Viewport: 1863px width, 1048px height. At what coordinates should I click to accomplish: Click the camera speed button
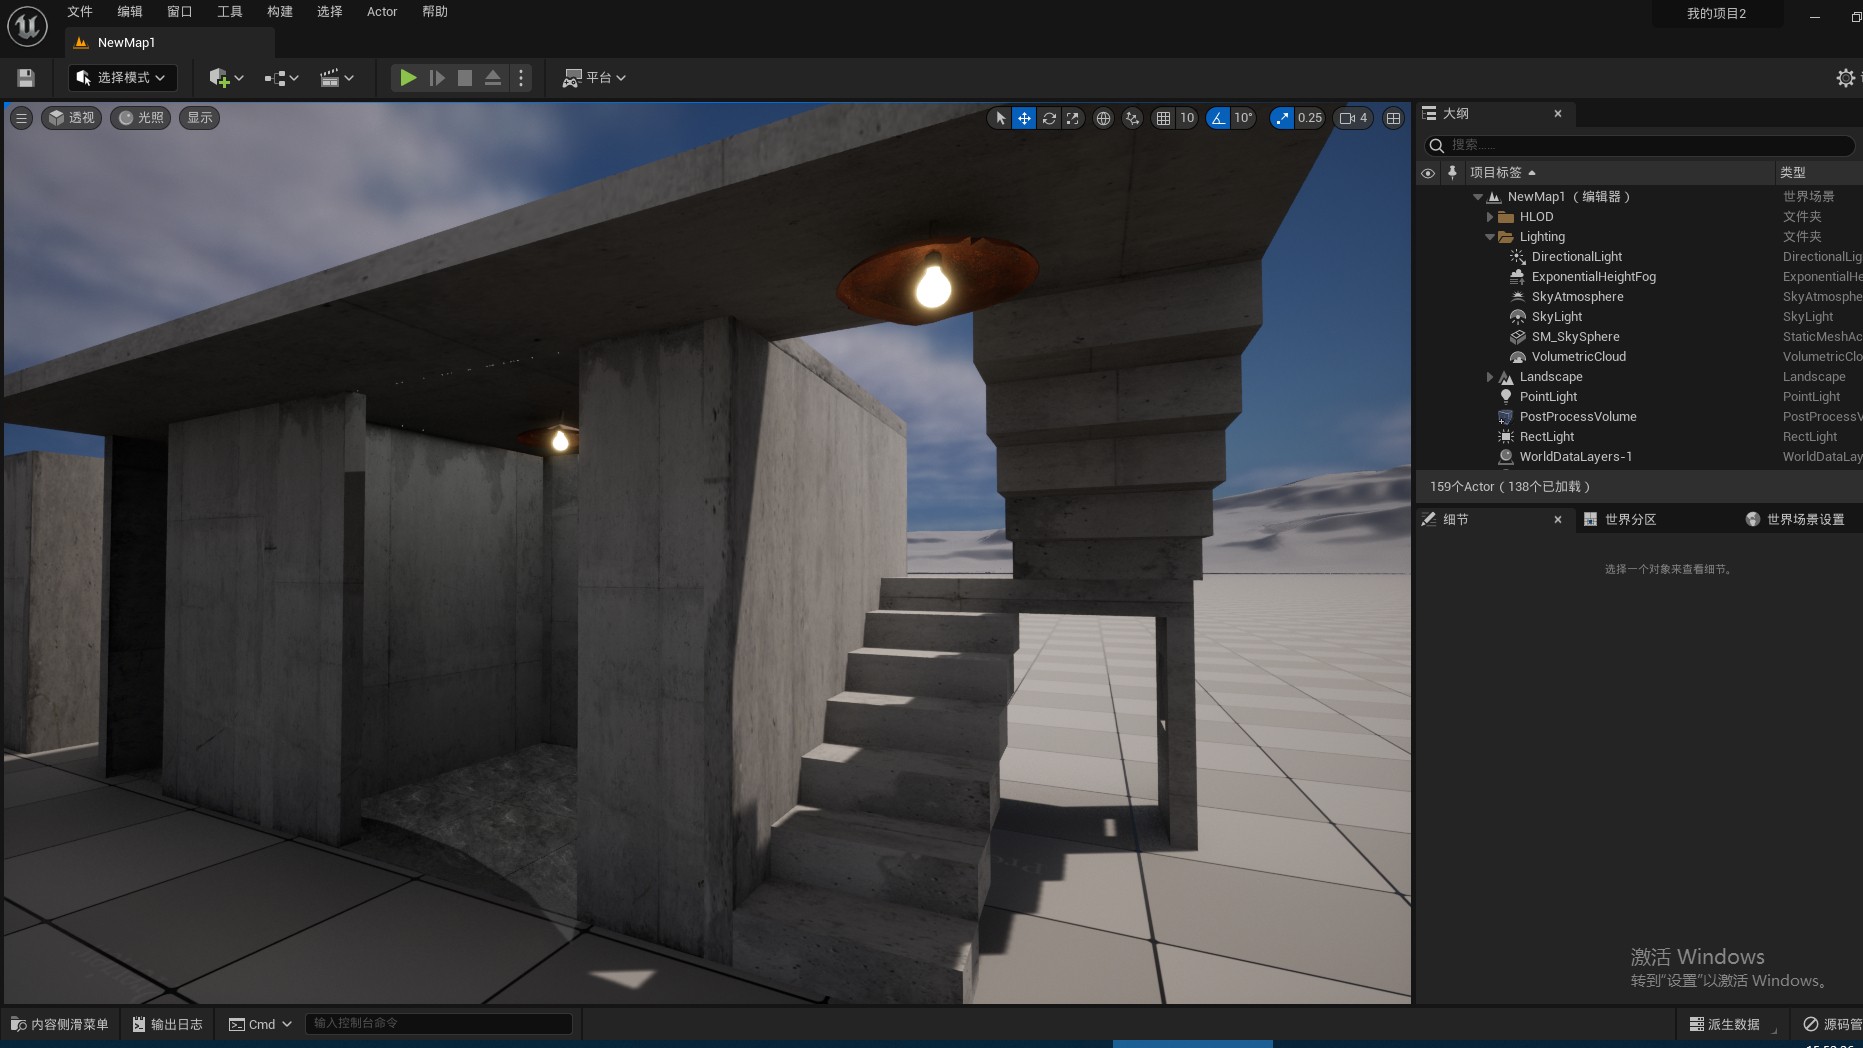pos(1353,118)
